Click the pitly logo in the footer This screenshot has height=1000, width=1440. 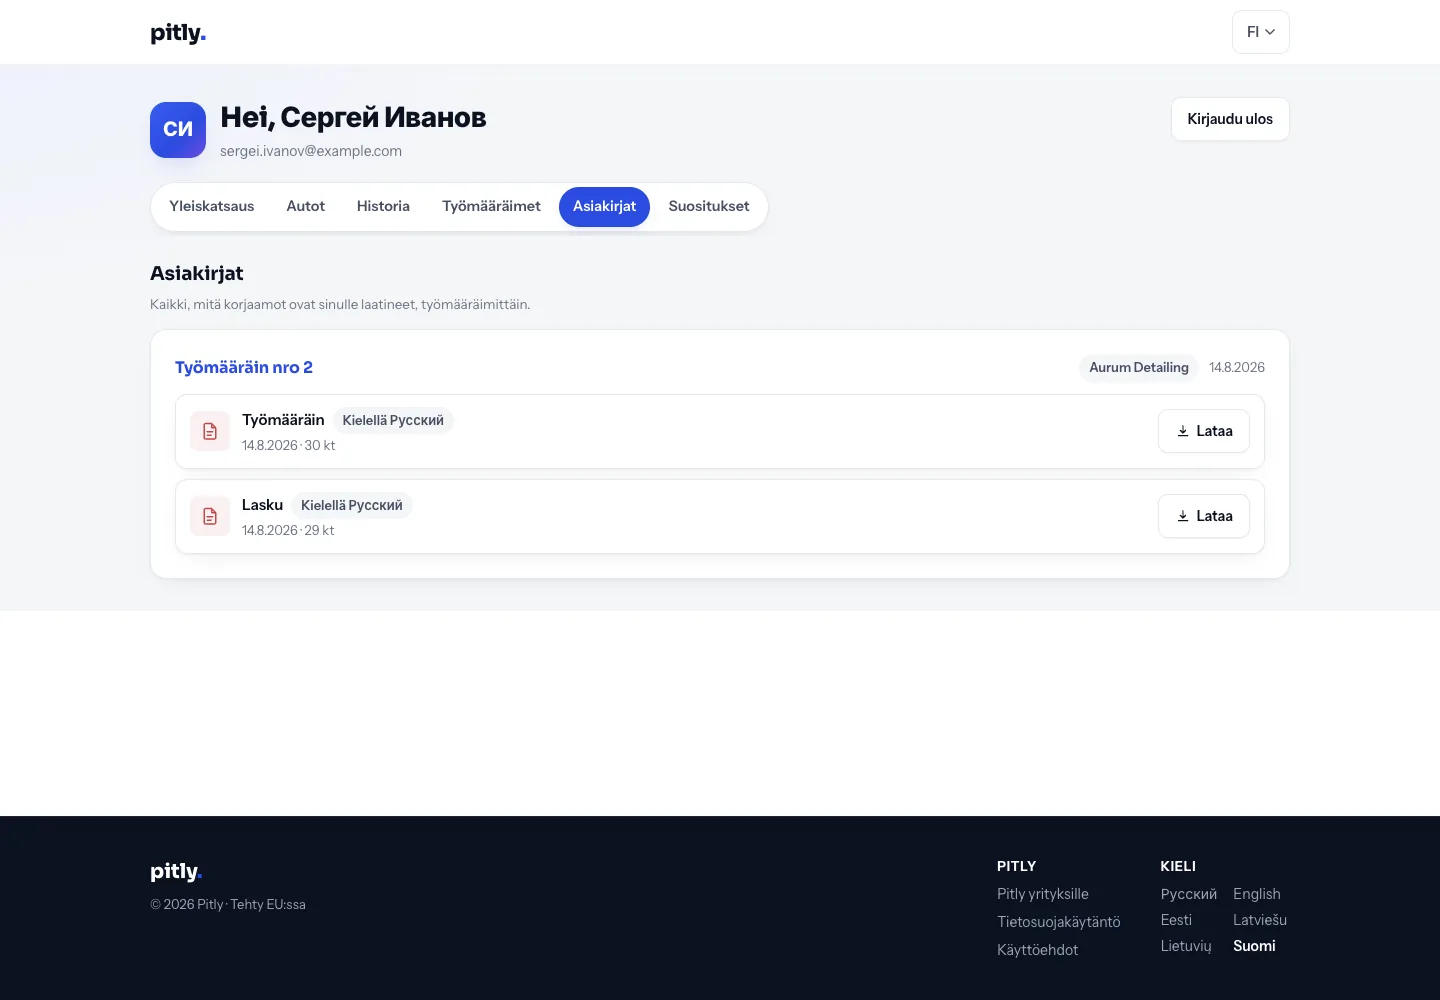[x=176, y=871]
